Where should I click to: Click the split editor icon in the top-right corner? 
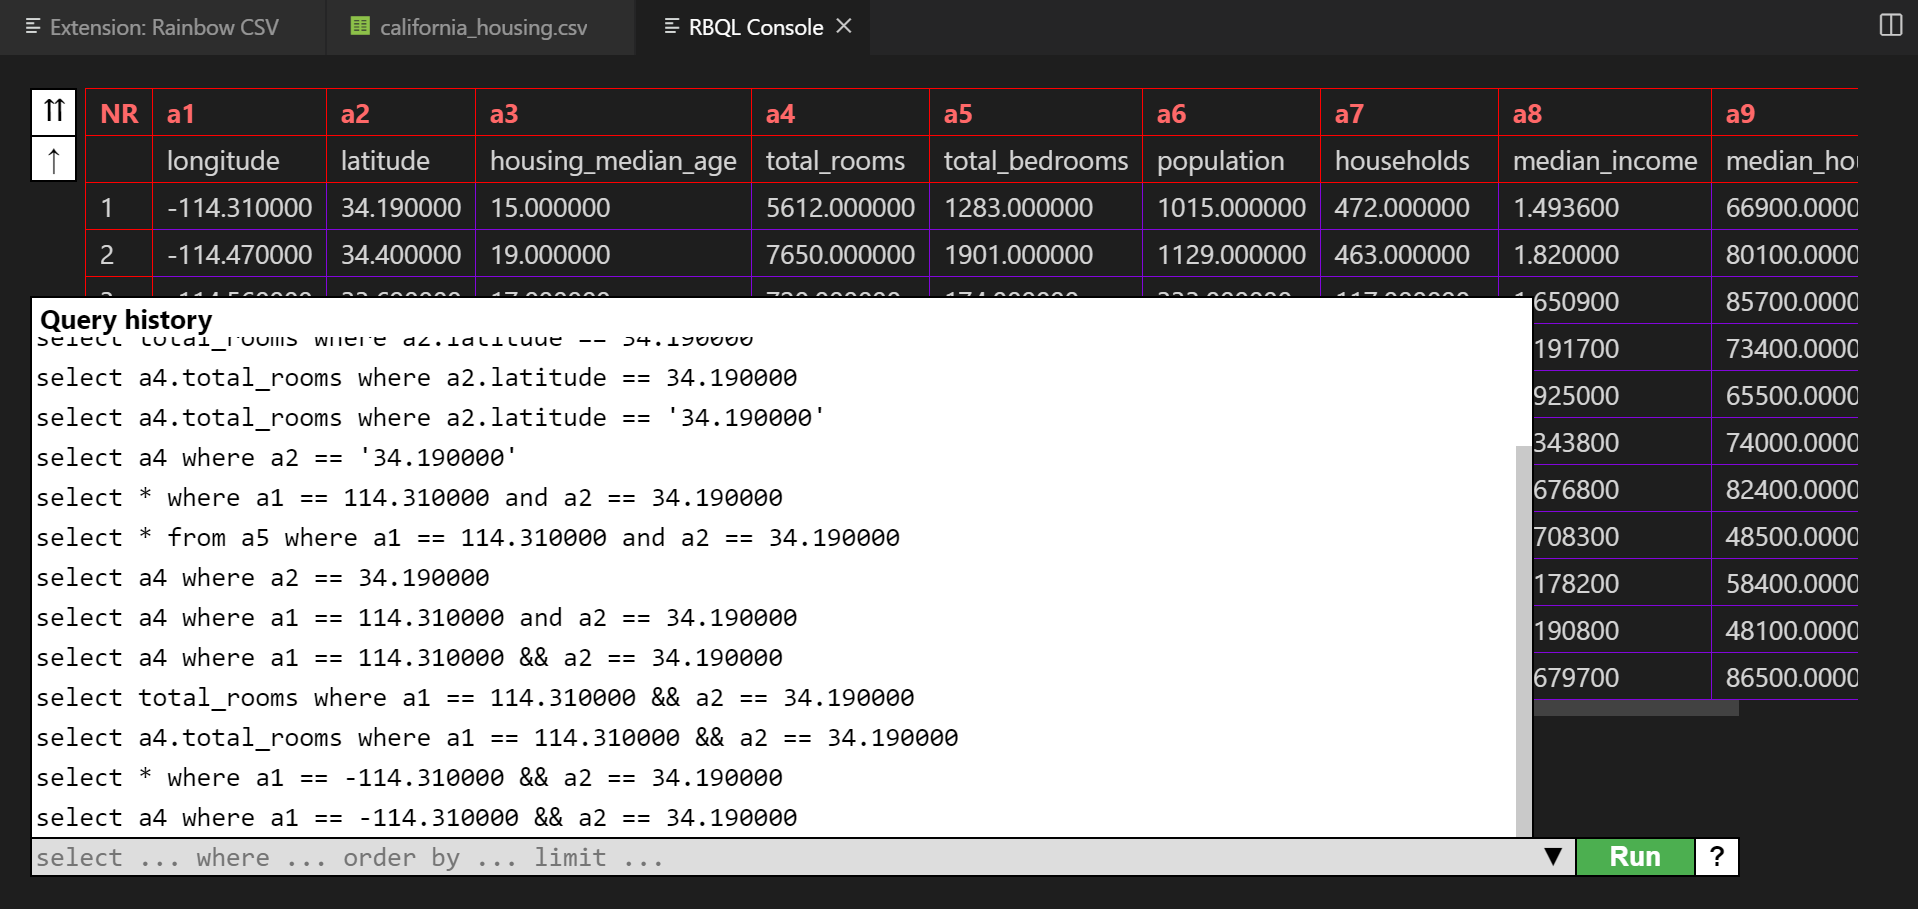pos(1891,26)
